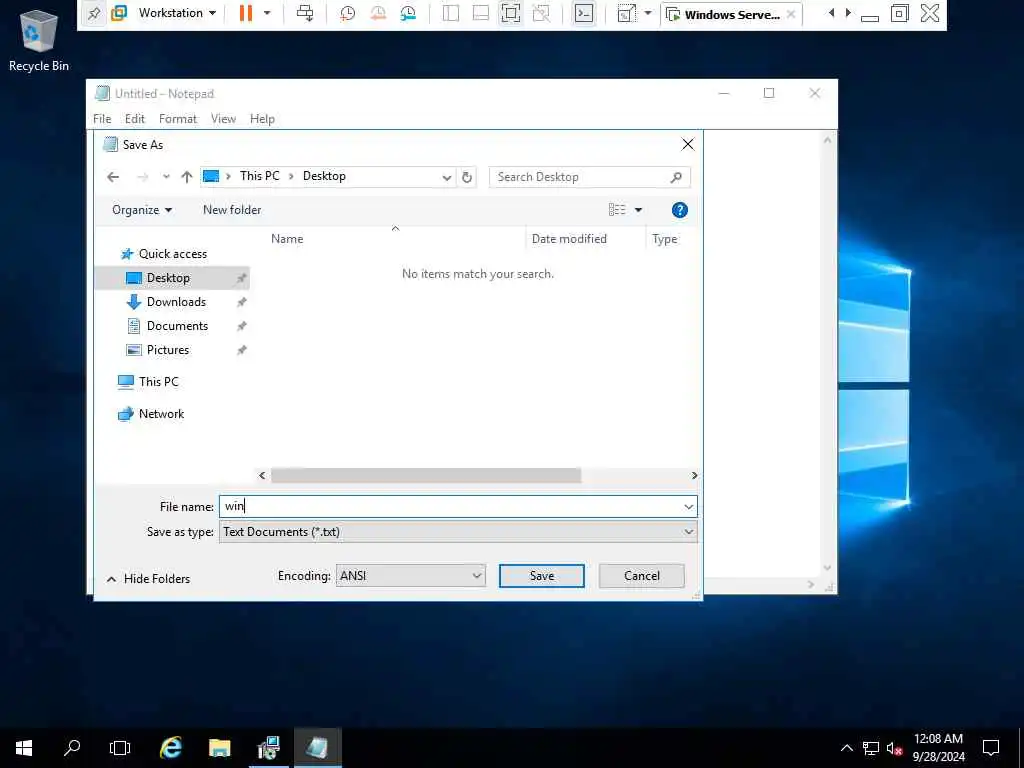Click the pin icon in VMware toolbar
The image size is (1024, 768).
point(94,13)
